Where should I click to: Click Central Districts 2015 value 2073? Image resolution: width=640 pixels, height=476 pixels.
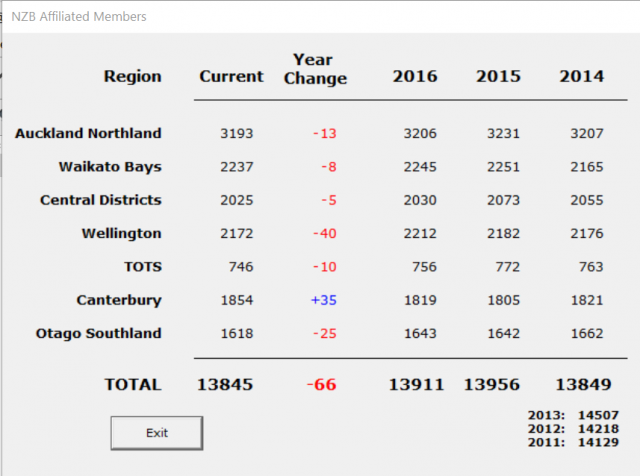click(503, 200)
